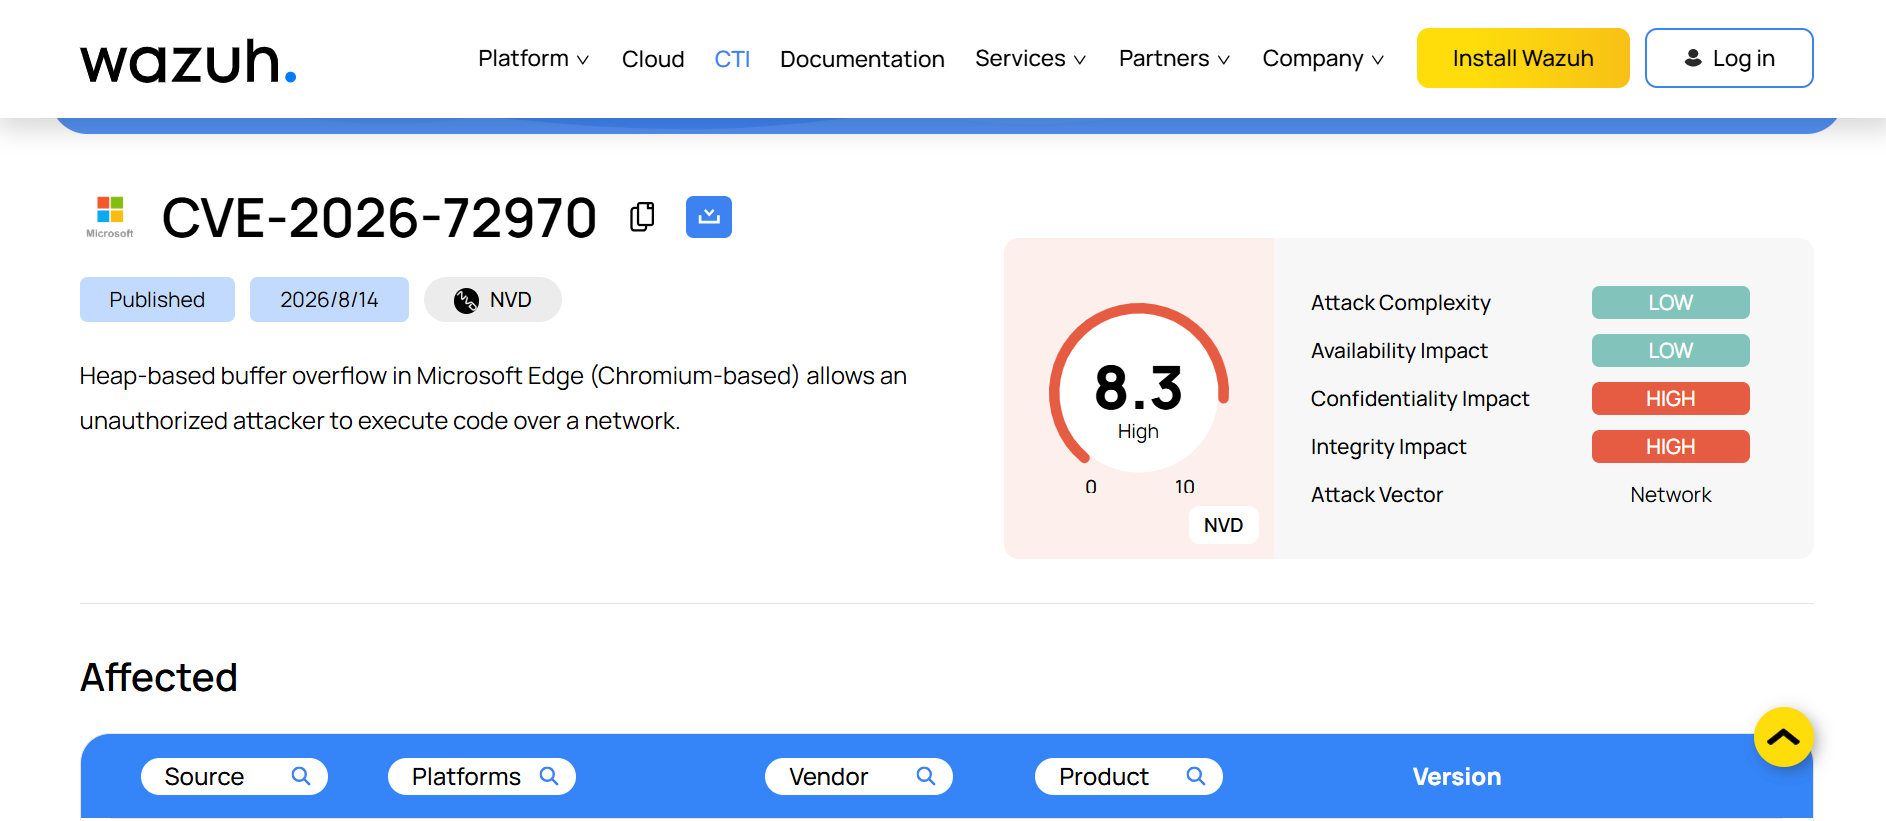Image resolution: width=1886 pixels, height=821 pixels.
Task: Expand the Partners dropdown
Action: [x=1174, y=59]
